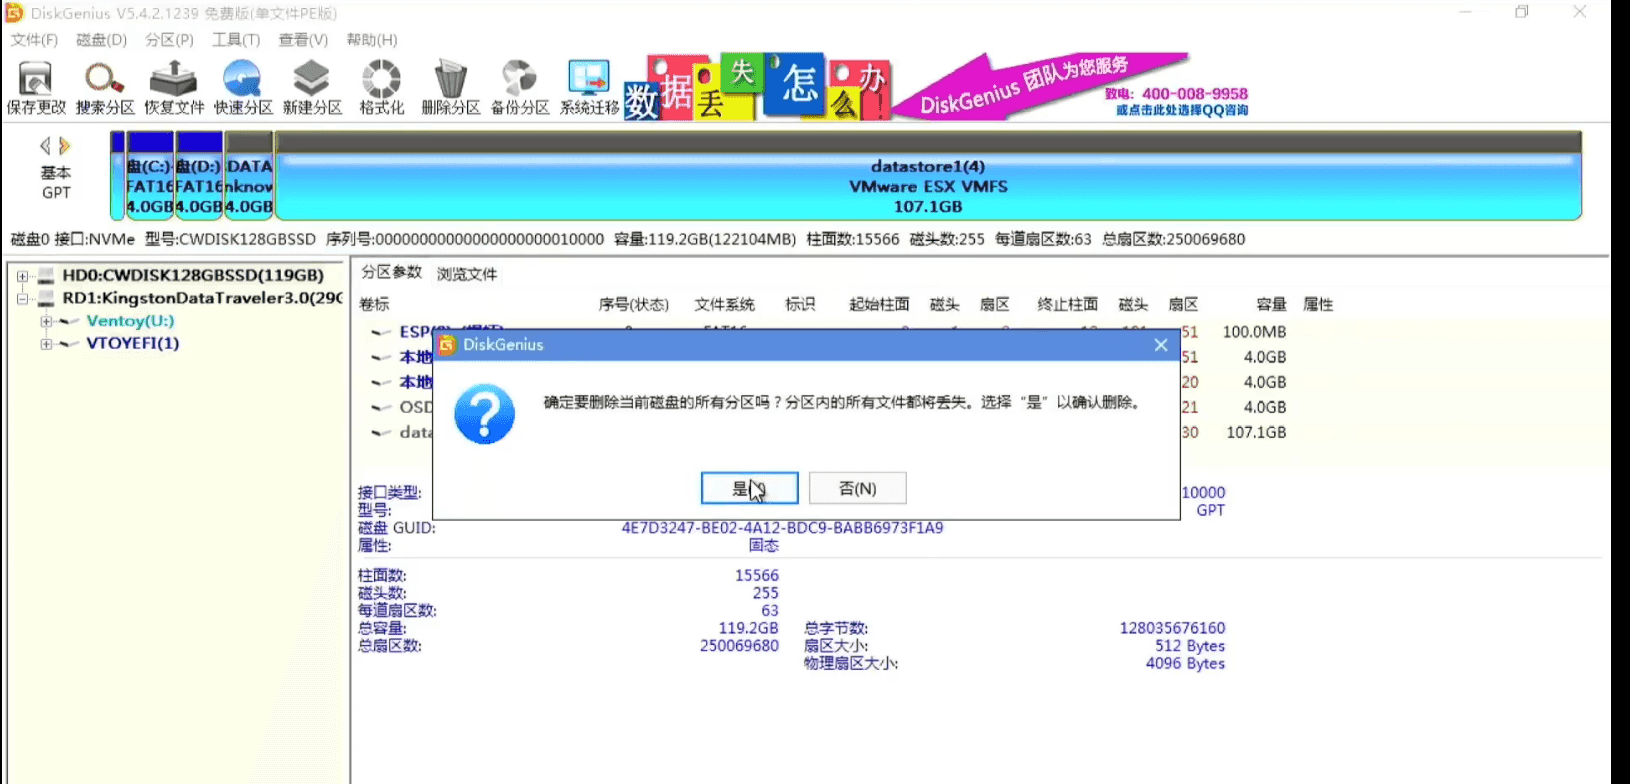The width and height of the screenshot is (1630, 784).
Task: Click the 固态 attribute value
Action: tap(764, 546)
